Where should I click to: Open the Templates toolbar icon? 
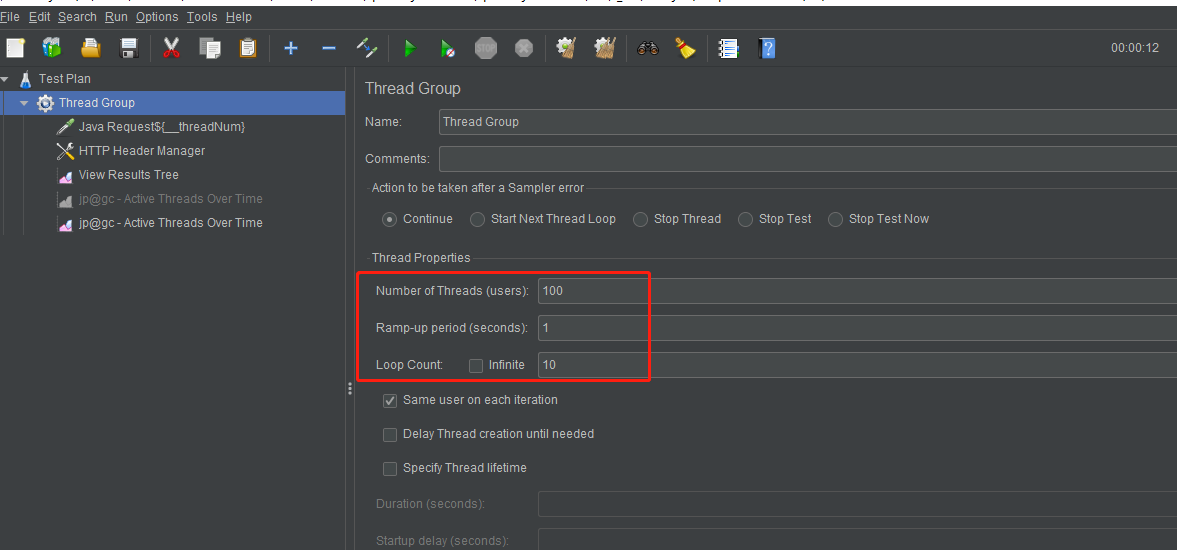(53, 49)
